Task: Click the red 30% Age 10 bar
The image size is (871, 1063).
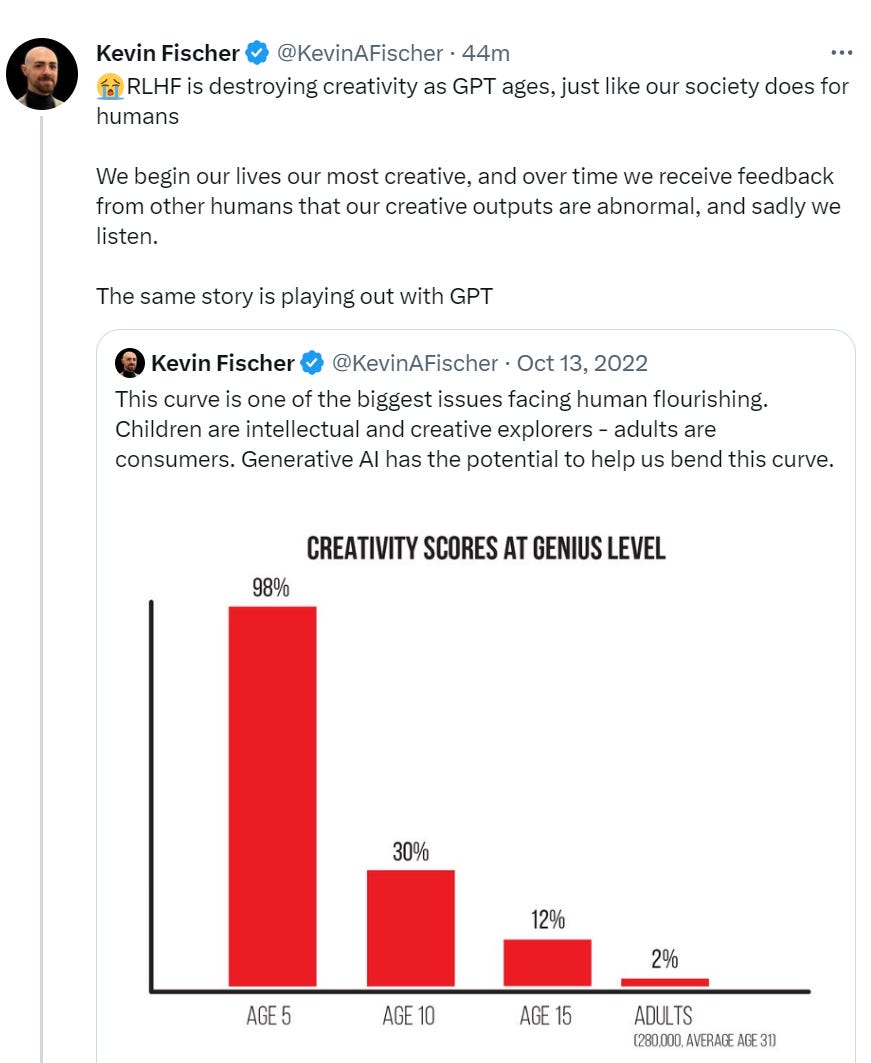Action: pos(410,928)
